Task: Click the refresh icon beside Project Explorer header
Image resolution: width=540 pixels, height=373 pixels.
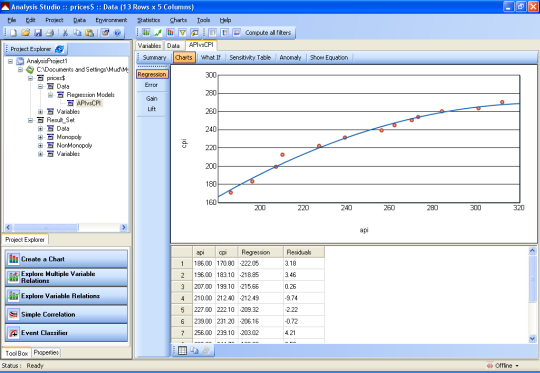Action: (60, 49)
